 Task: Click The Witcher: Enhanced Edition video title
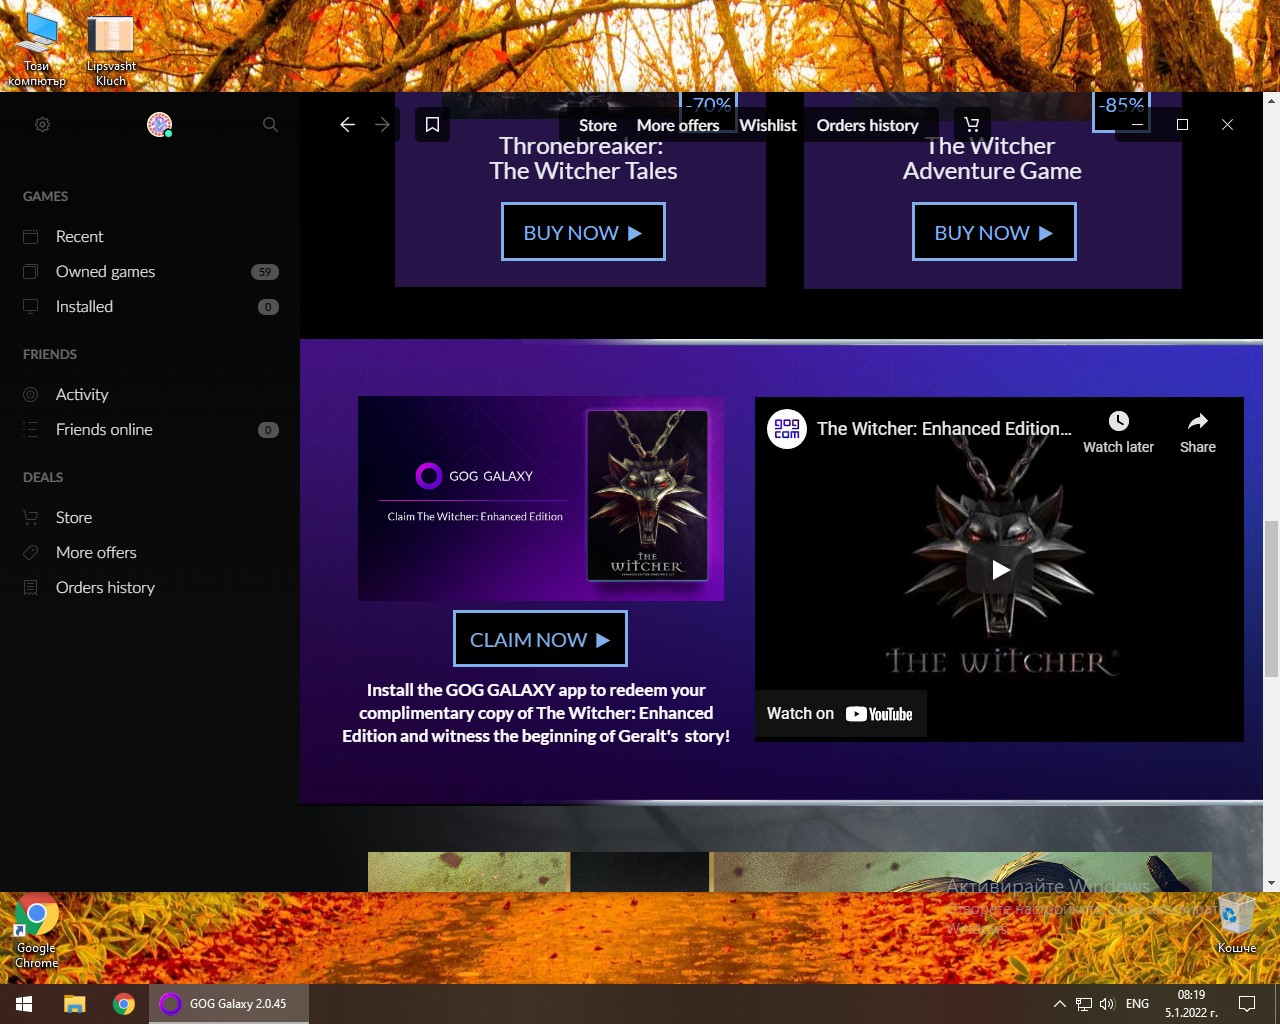coord(943,429)
